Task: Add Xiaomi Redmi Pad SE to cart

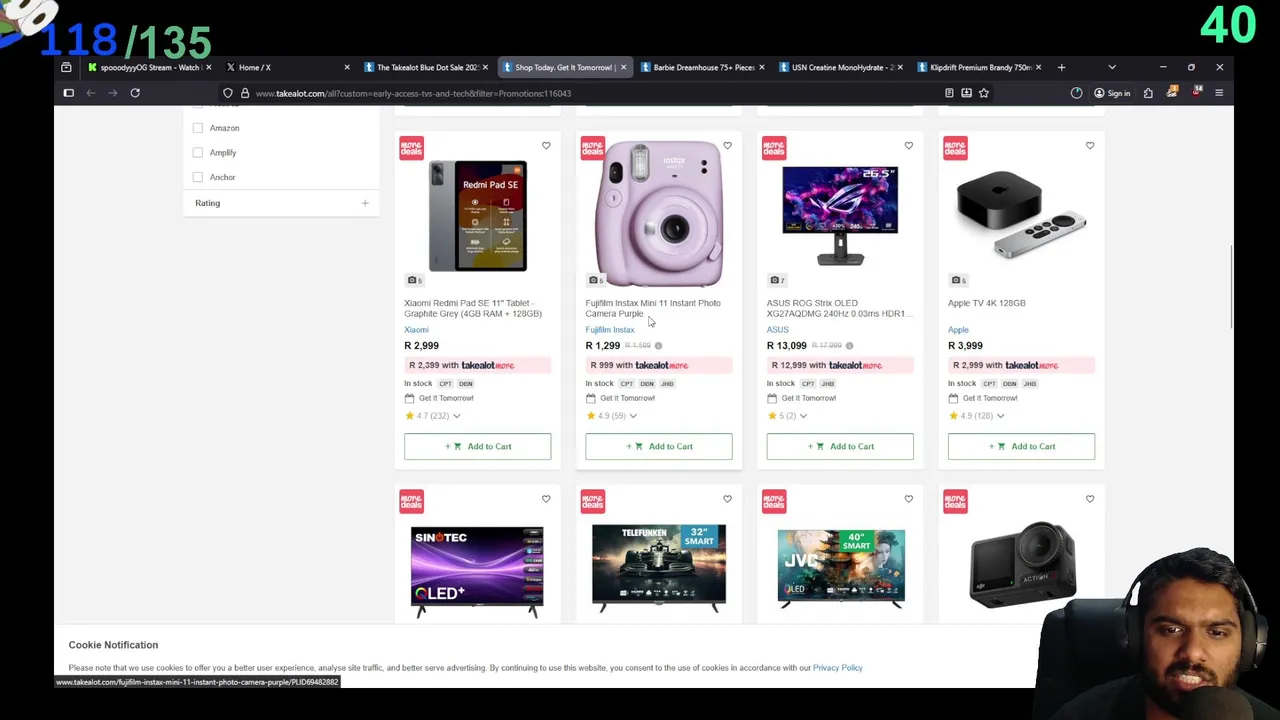Action: point(477,447)
